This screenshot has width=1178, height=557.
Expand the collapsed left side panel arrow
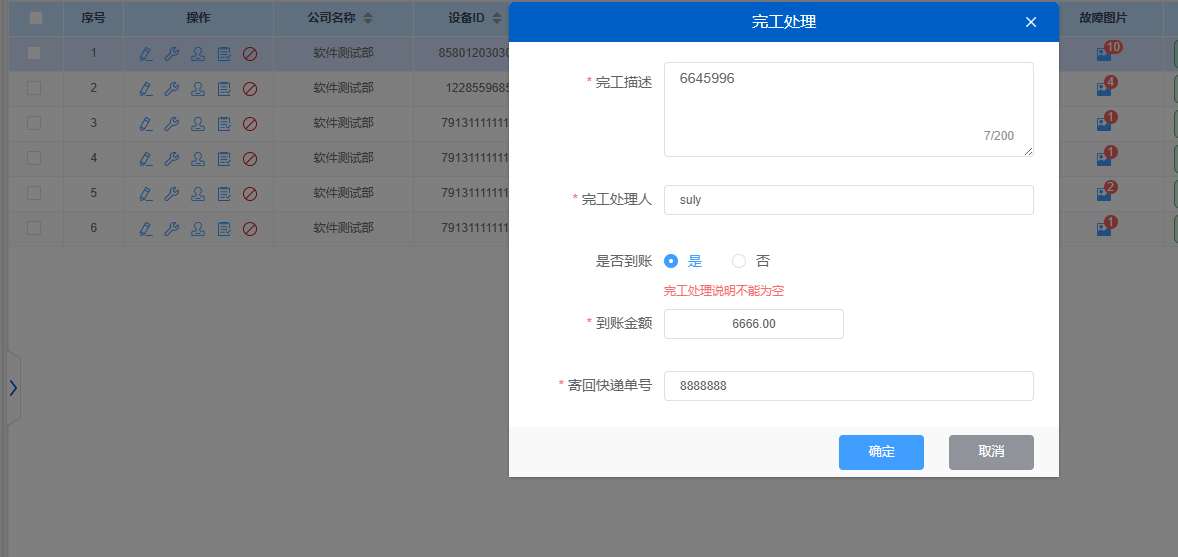(x=13, y=388)
